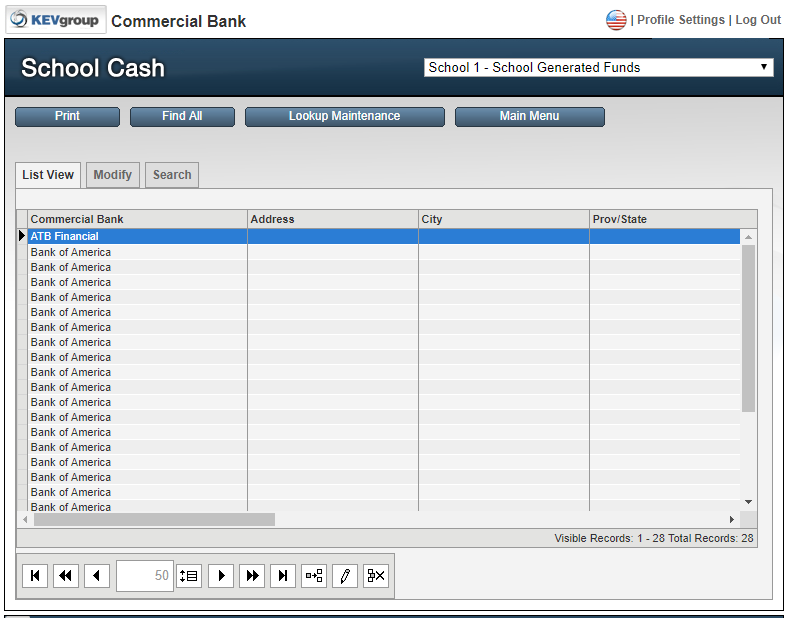The width and height of the screenshot is (789, 618).
Task: Switch to the Search tab
Action: (x=172, y=175)
